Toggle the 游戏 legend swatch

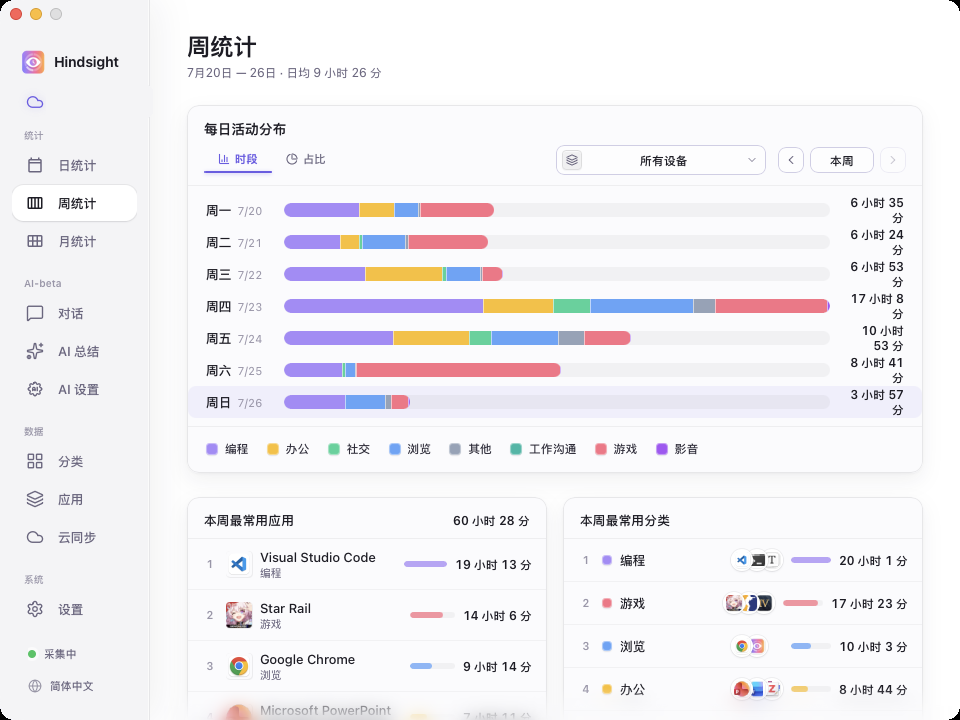pos(601,449)
